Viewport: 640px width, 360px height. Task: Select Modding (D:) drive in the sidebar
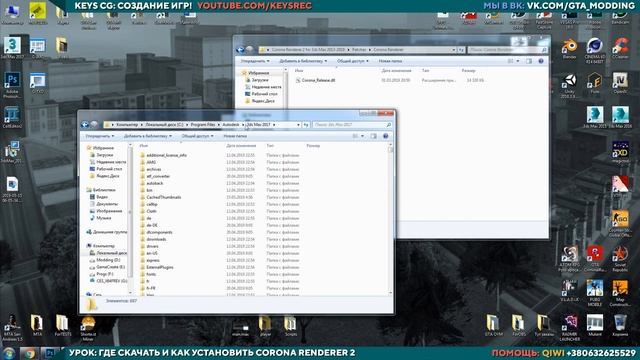tap(108, 260)
